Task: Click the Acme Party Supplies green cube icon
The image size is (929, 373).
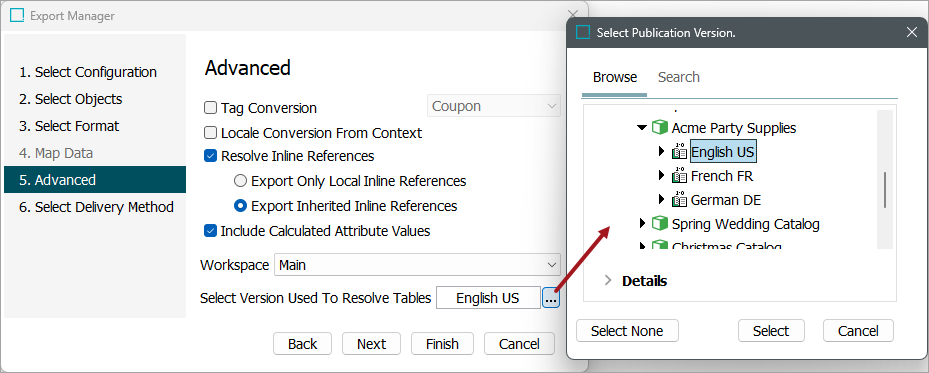Action: [659, 127]
